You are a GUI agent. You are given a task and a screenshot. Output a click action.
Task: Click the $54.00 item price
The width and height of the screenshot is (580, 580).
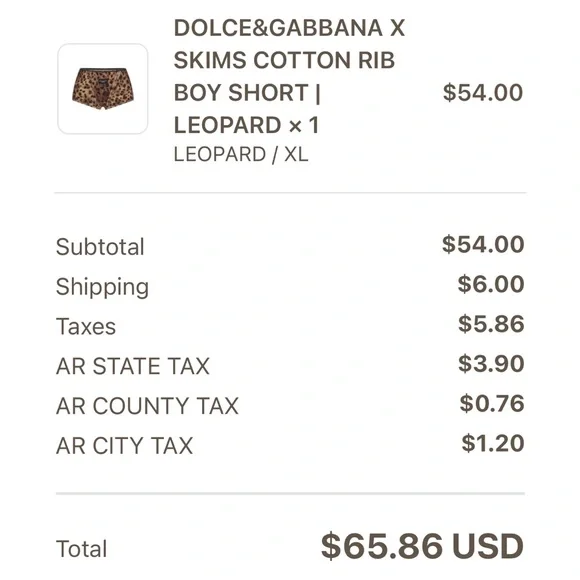coord(483,92)
